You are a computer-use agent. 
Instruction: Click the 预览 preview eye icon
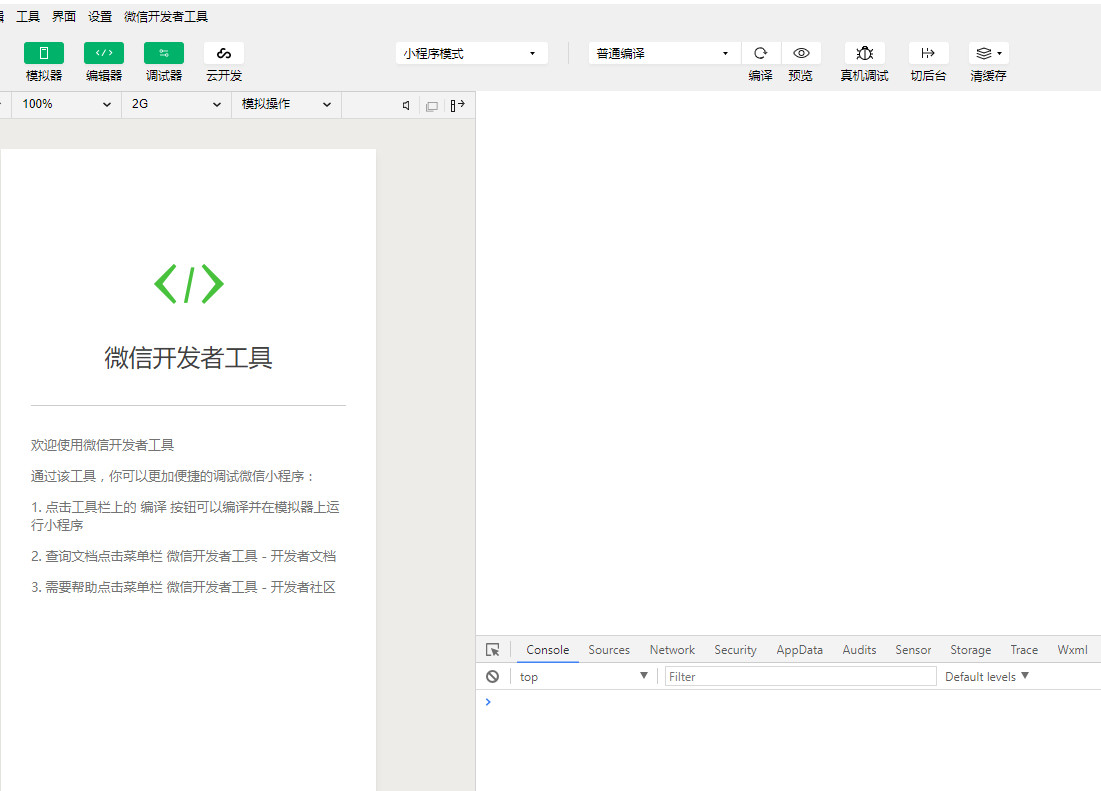(x=801, y=53)
